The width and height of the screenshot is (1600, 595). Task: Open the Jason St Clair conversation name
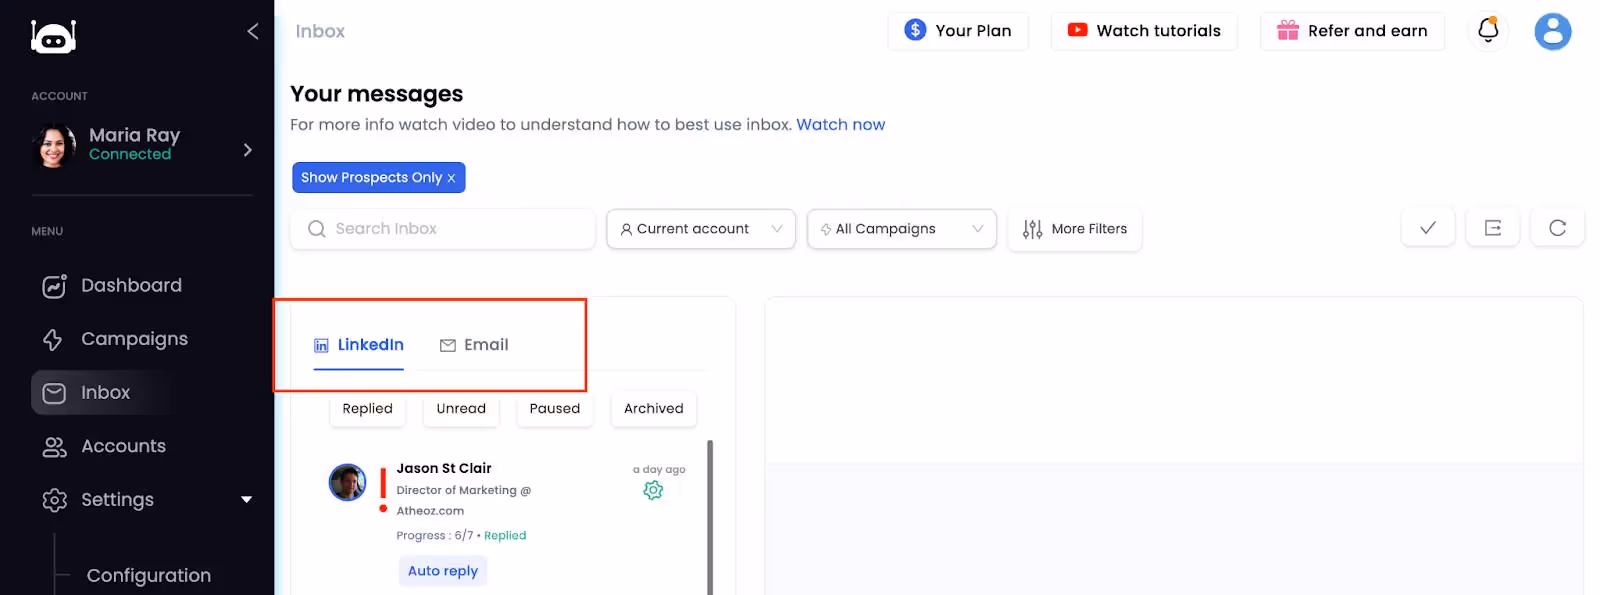pos(444,468)
